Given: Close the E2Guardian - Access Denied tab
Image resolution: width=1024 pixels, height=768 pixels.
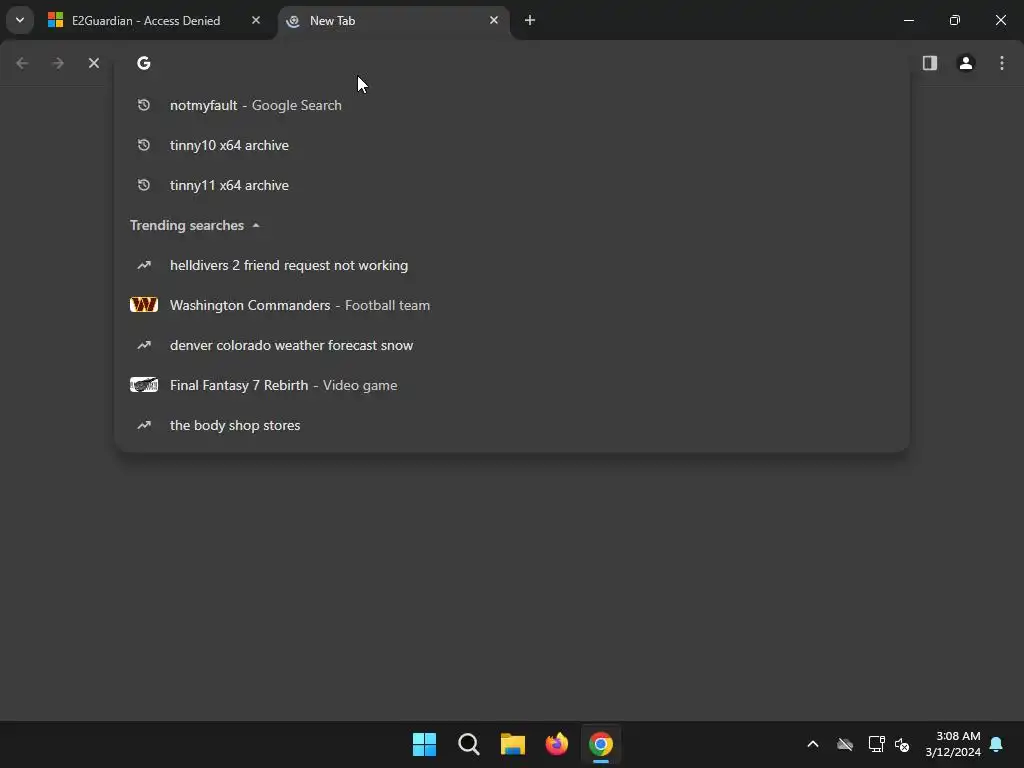Looking at the screenshot, I should 256,20.
